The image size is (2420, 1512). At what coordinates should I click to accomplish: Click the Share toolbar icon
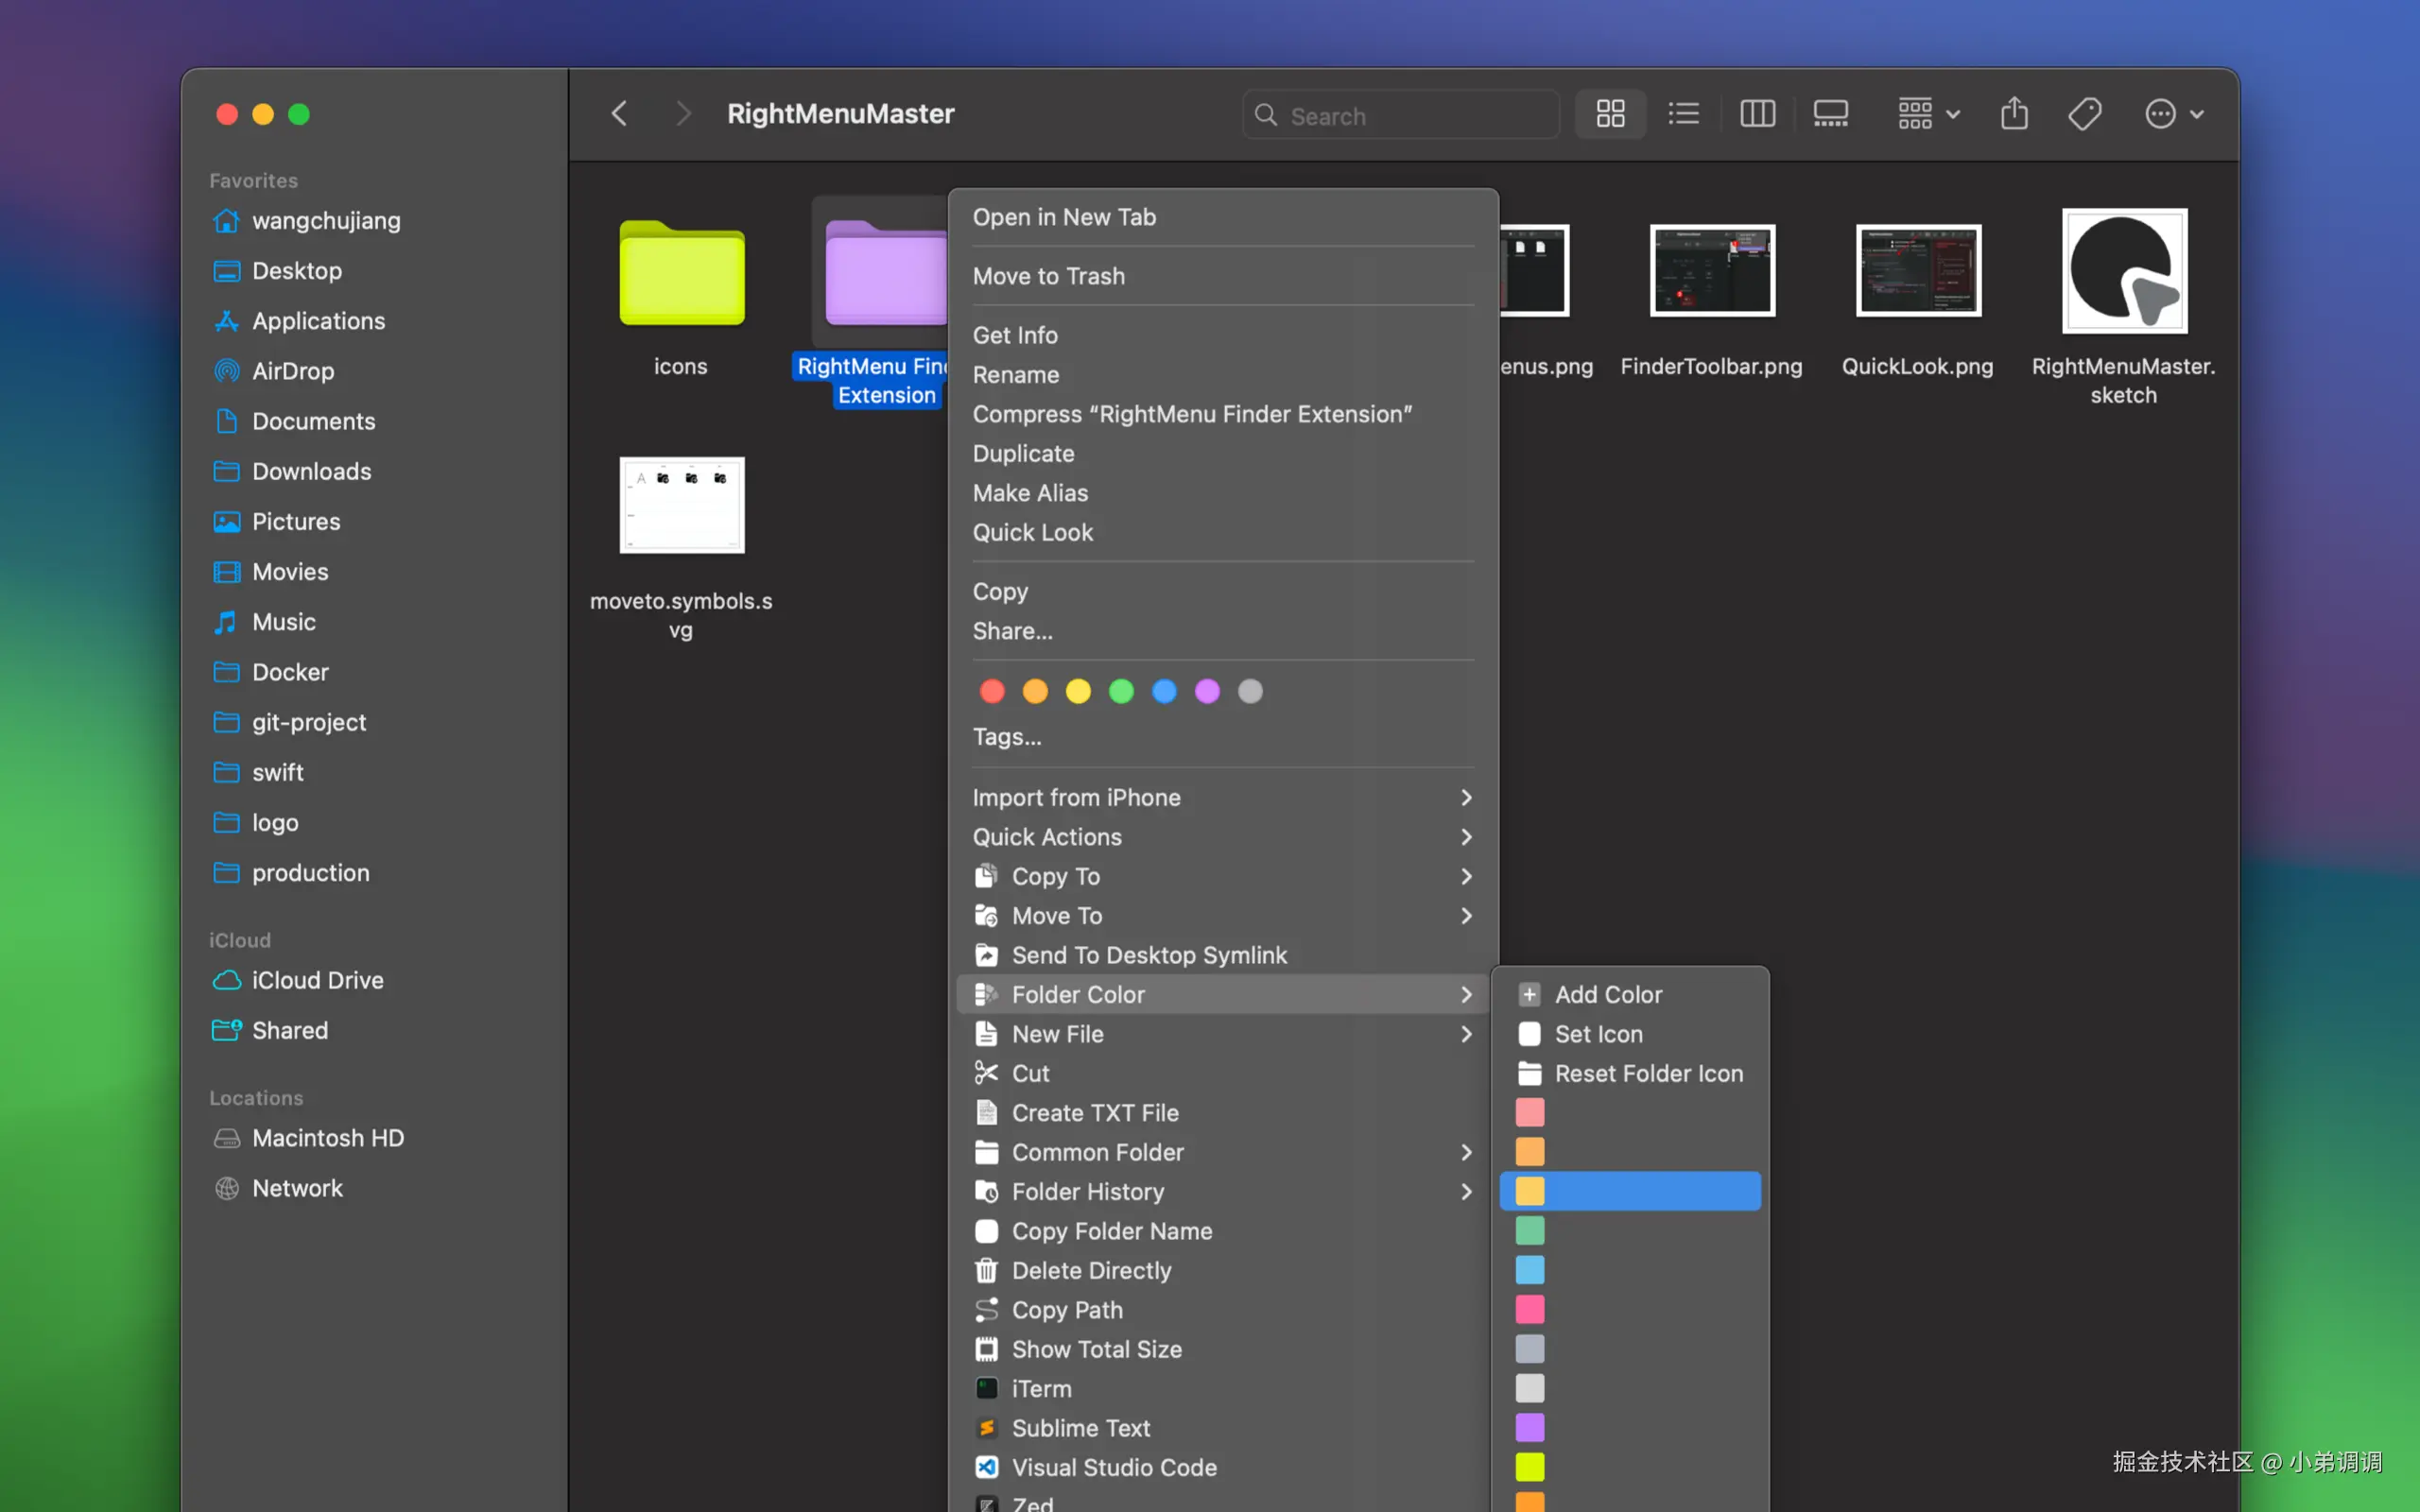click(x=2014, y=114)
